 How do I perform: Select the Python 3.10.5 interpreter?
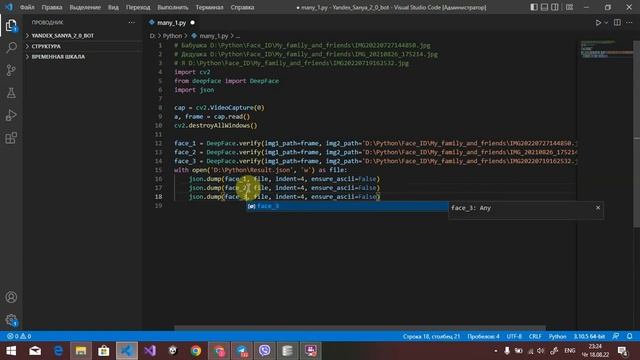589,336
